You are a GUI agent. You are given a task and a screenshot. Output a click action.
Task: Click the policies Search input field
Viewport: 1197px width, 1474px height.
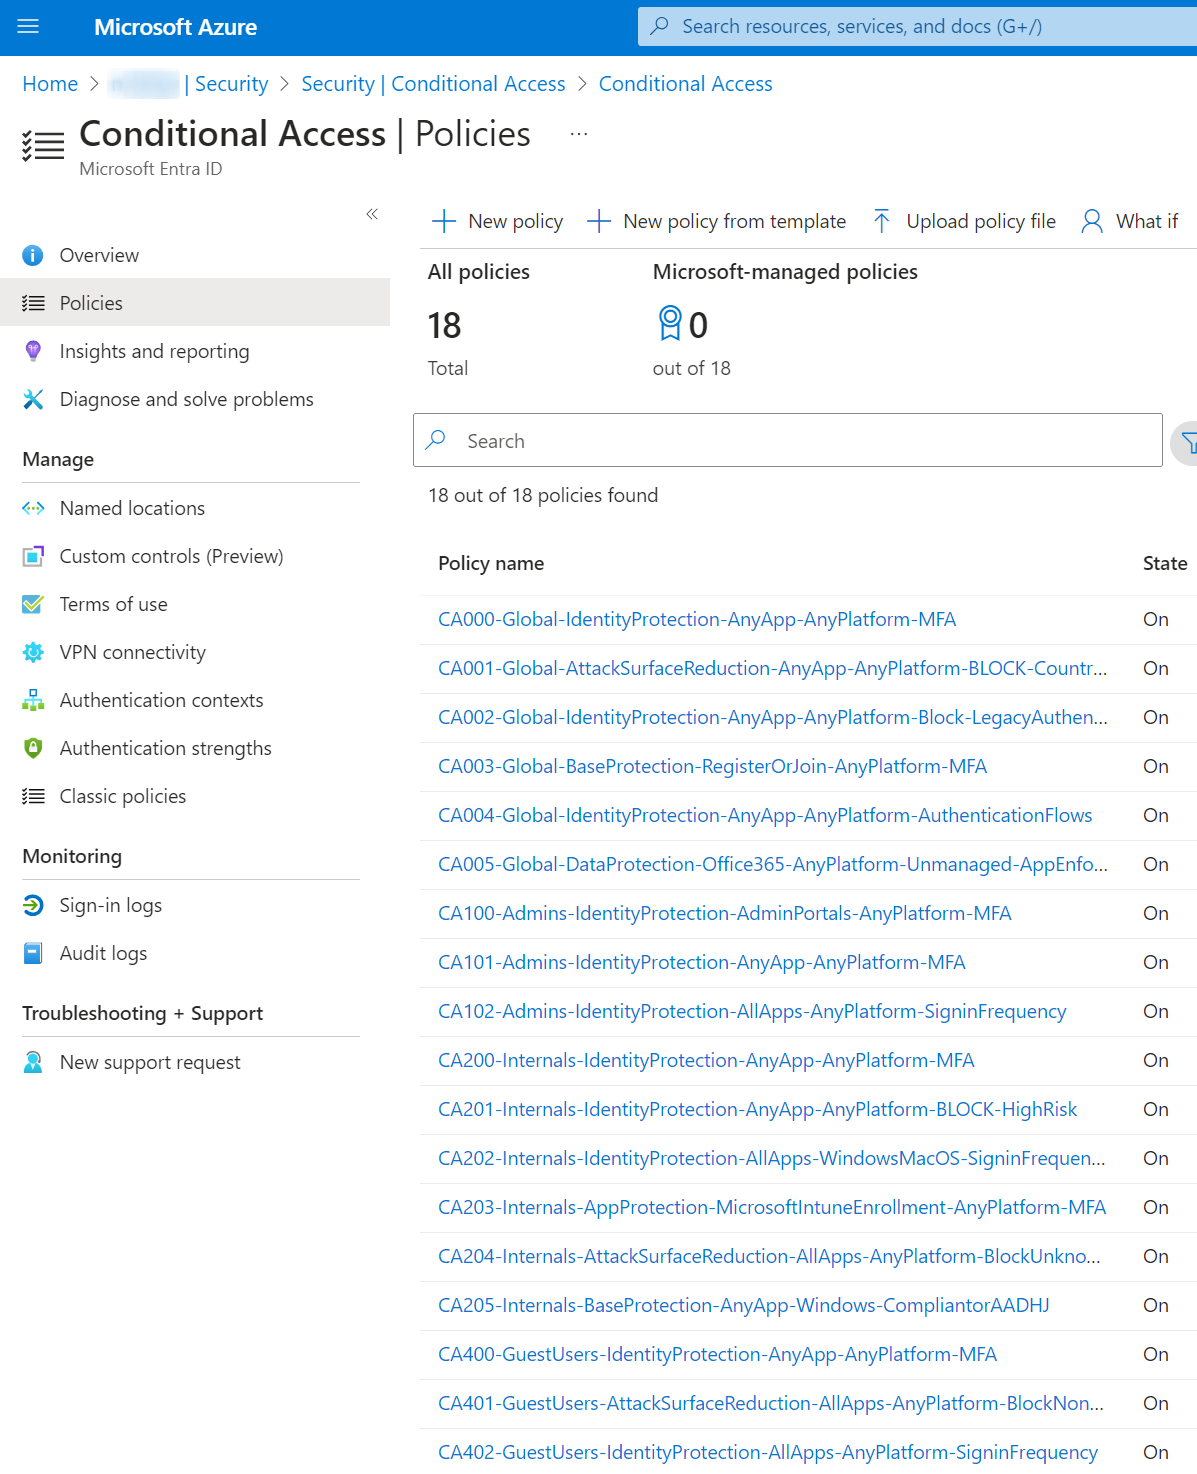[x=788, y=441]
